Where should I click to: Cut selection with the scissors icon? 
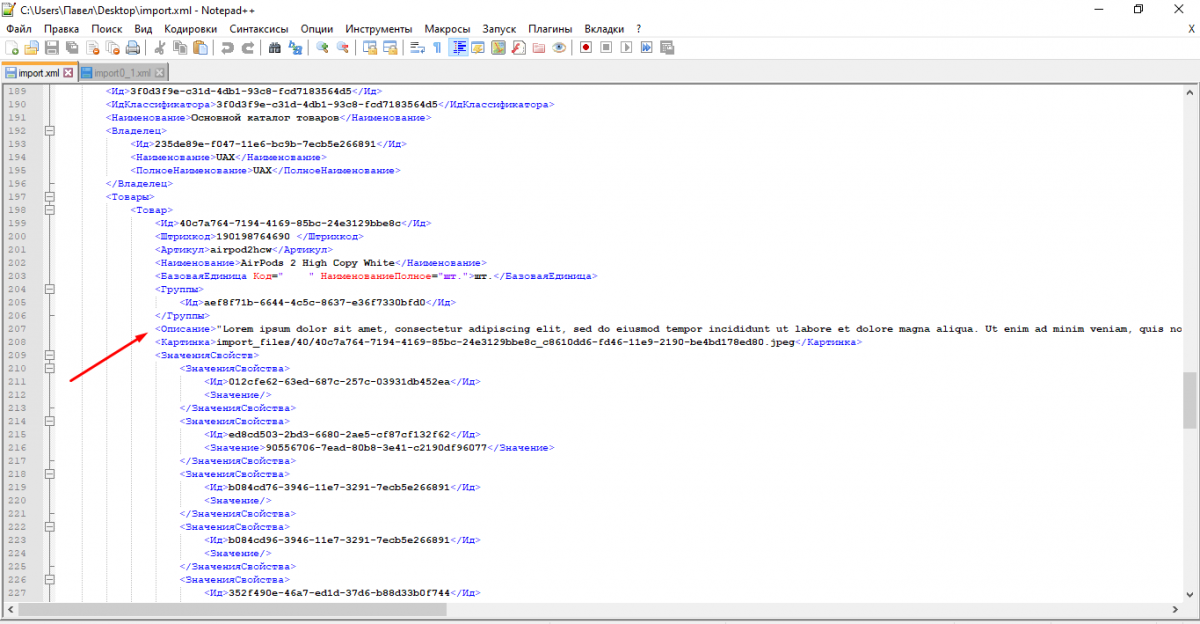[x=159, y=47]
